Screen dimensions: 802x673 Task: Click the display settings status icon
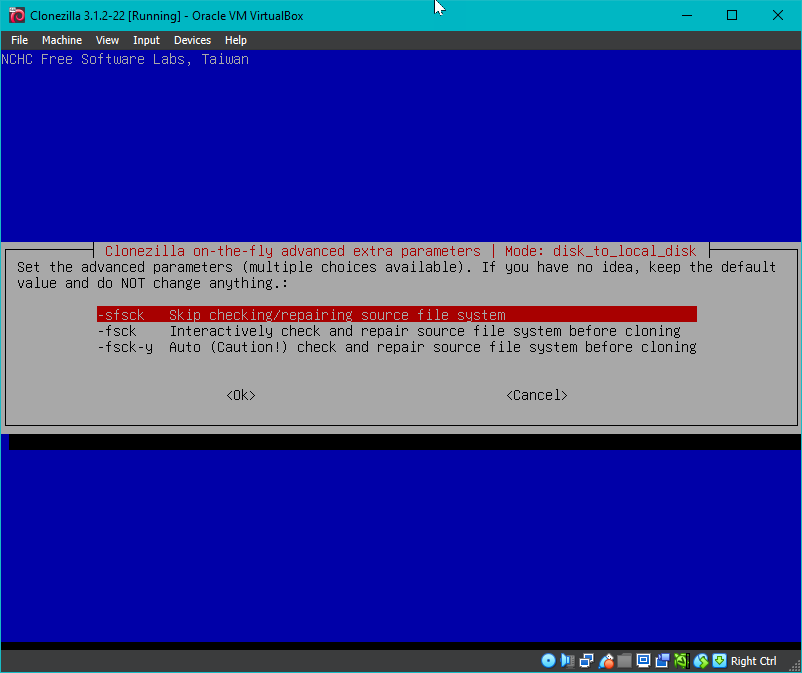click(x=644, y=661)
